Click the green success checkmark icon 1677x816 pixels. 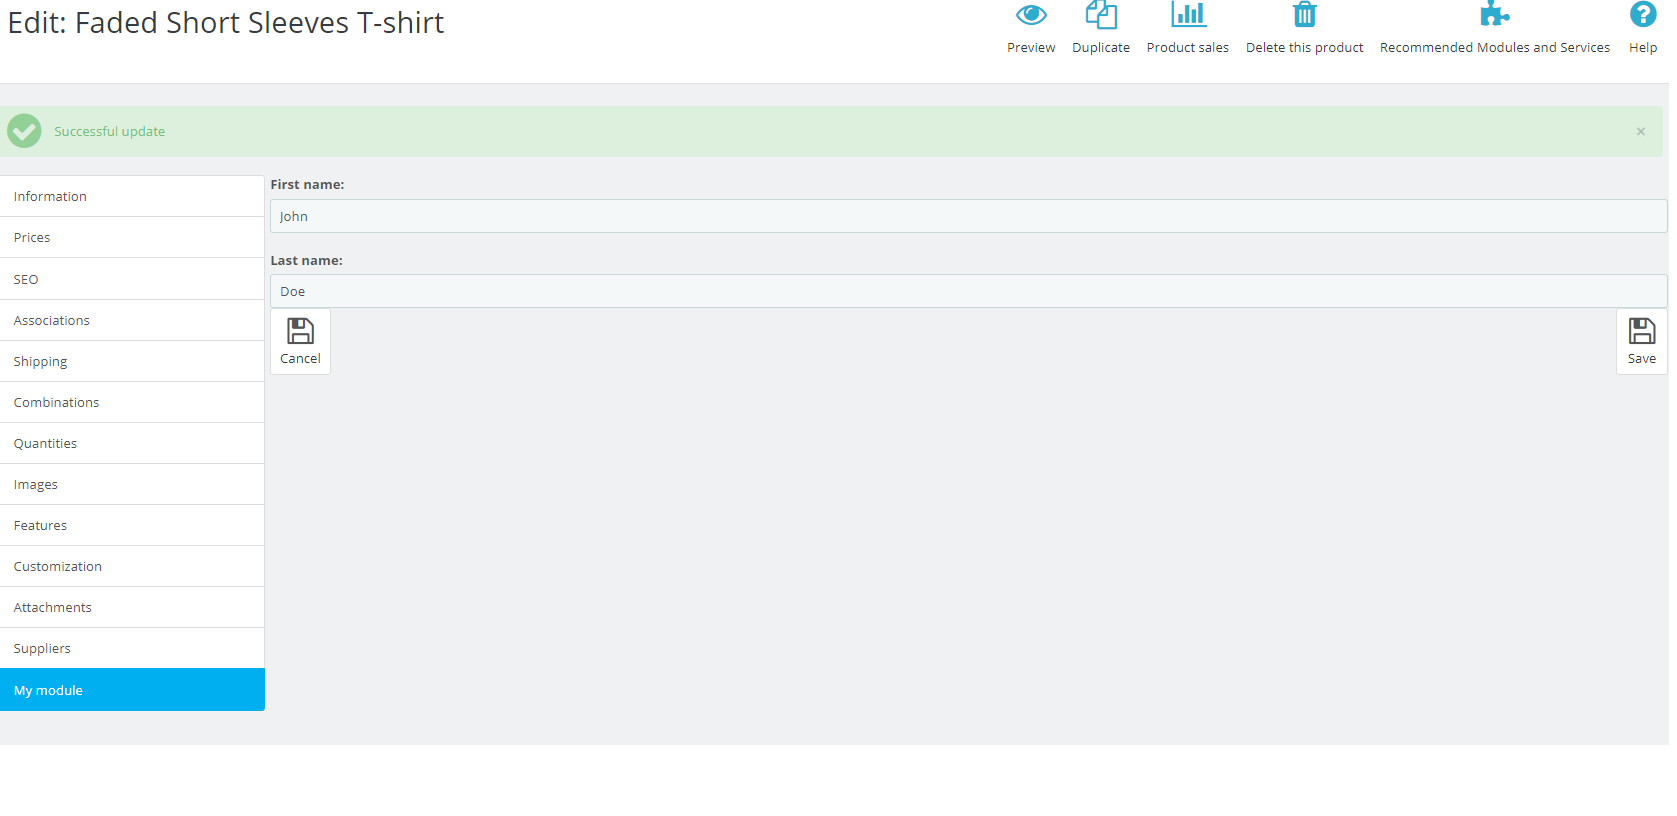pos(24,131)
